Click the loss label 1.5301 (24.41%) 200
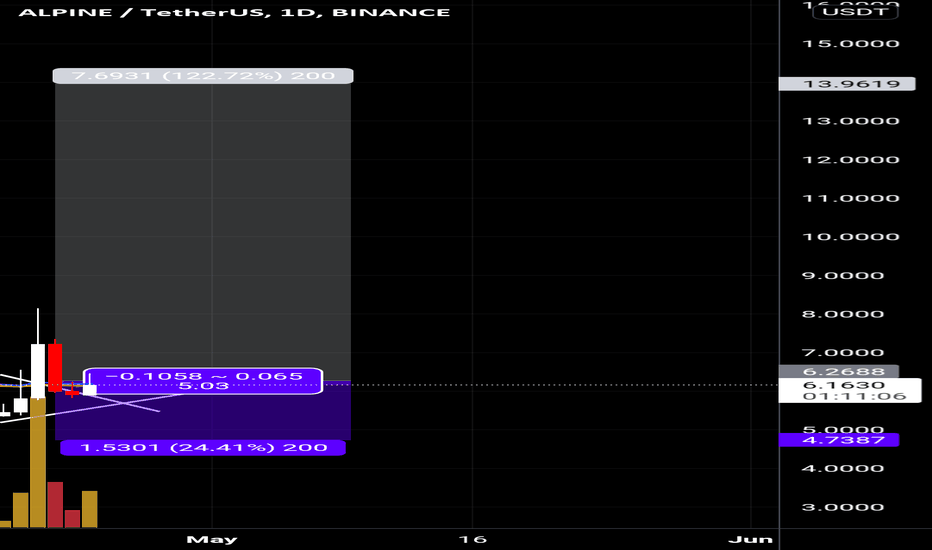Screen dimensions: 932x550 click(203, 448)
